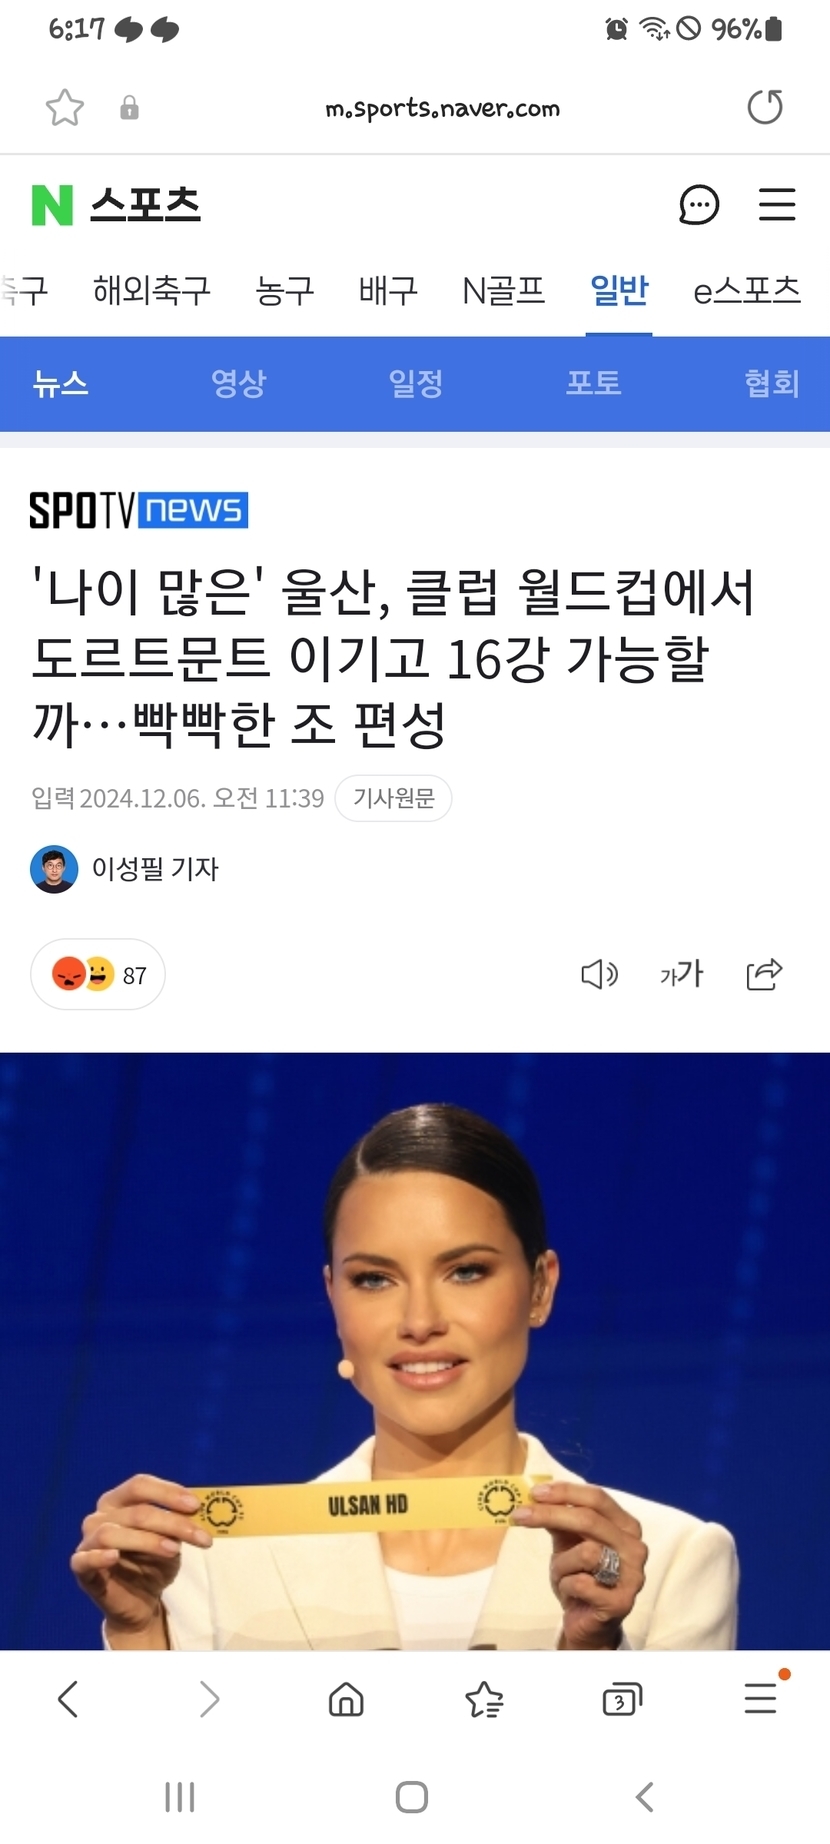Bookmark page with the star icon

pos(65,108)
